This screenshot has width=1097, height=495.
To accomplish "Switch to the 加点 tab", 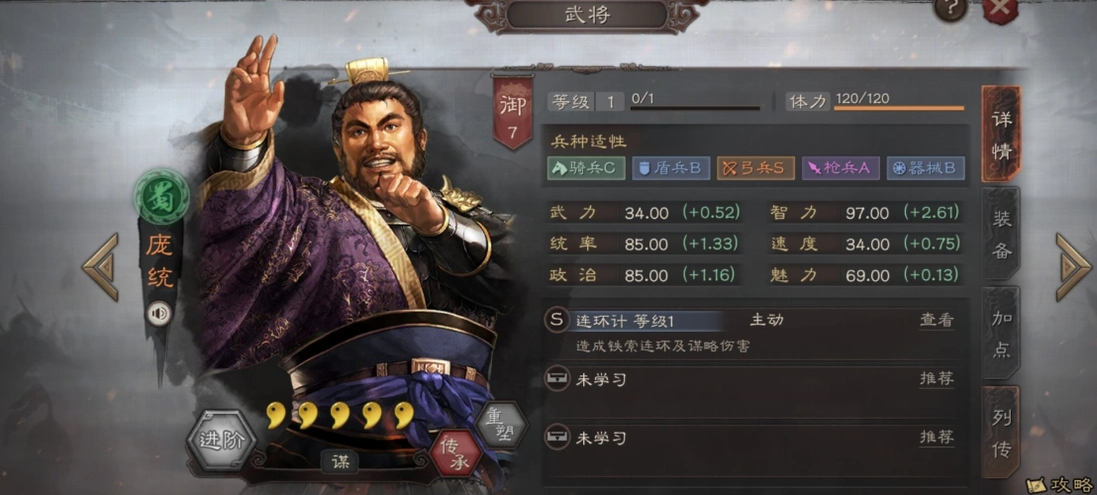I will tap(1001, 332).
